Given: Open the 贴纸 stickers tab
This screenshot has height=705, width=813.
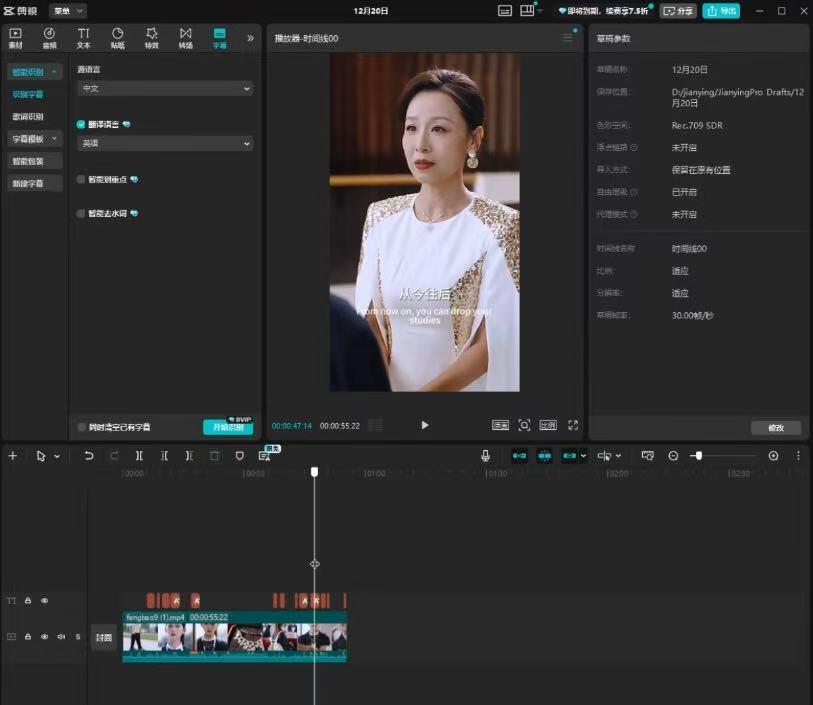Looking at the screenshot, I should 118,38.
